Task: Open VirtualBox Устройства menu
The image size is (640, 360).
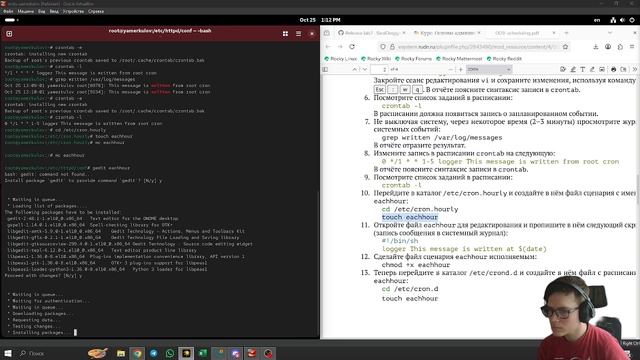Action: pos(73,11)
